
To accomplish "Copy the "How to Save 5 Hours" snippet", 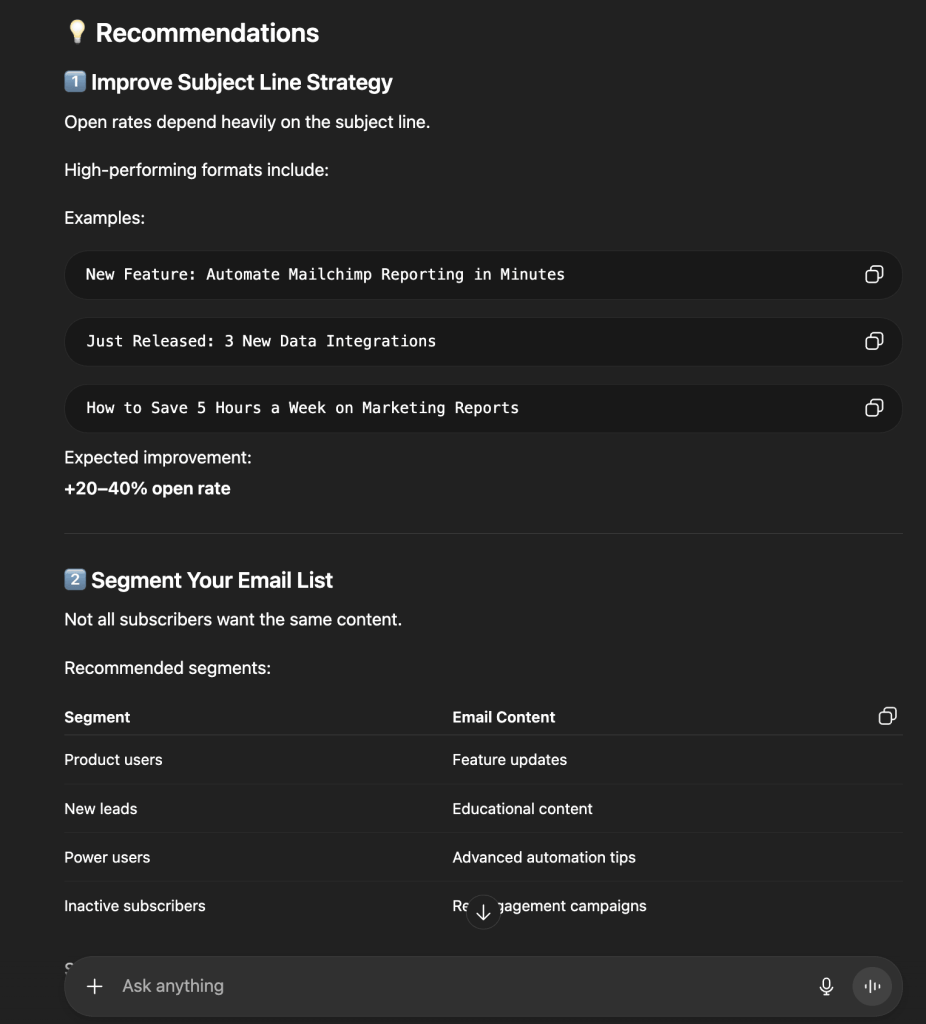I will tap(873, 408).
